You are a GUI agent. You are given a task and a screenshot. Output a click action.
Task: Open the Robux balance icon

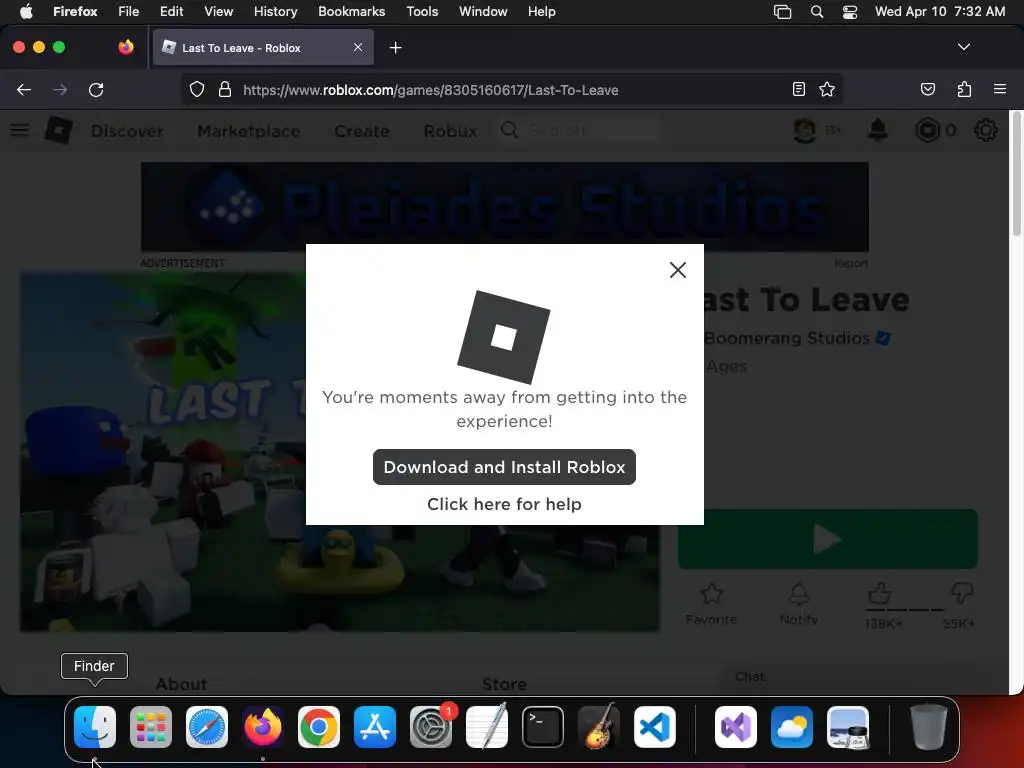click(x=927, y=131)
